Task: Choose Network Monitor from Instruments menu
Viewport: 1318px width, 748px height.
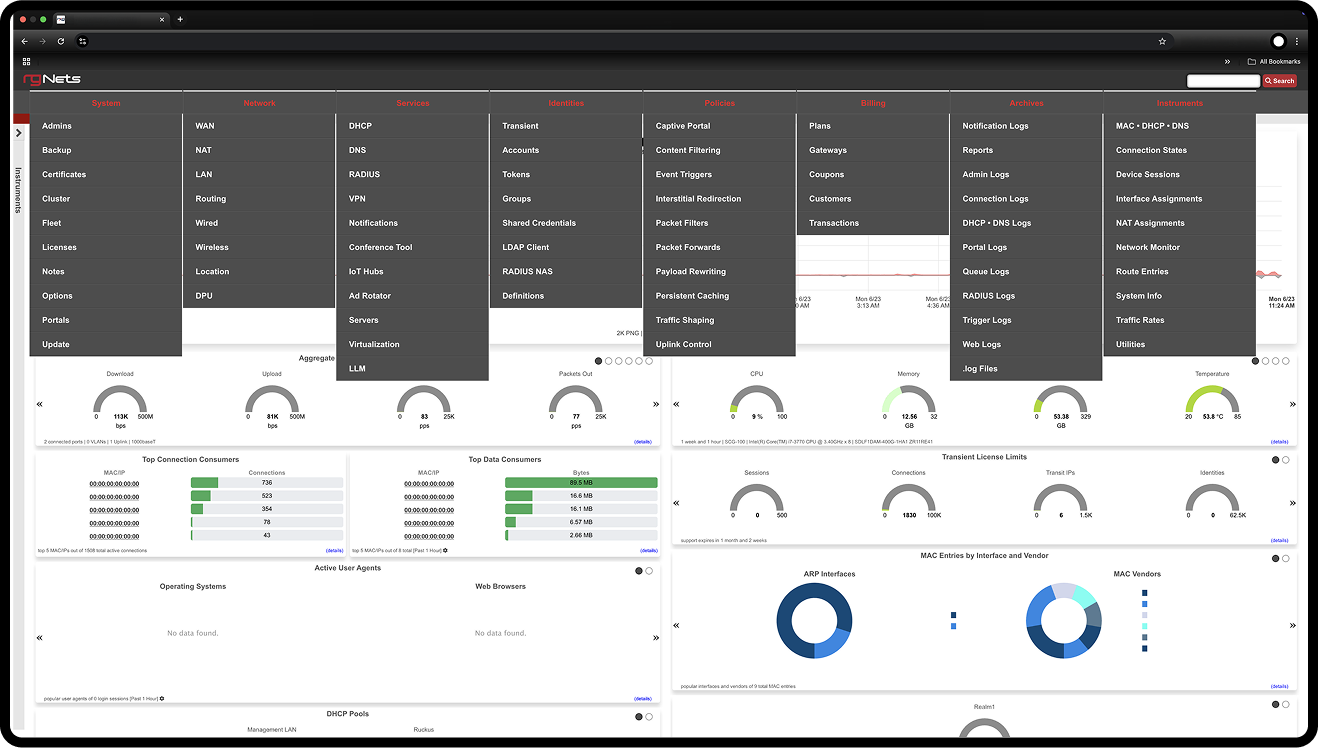Action: coord(1148,247)
